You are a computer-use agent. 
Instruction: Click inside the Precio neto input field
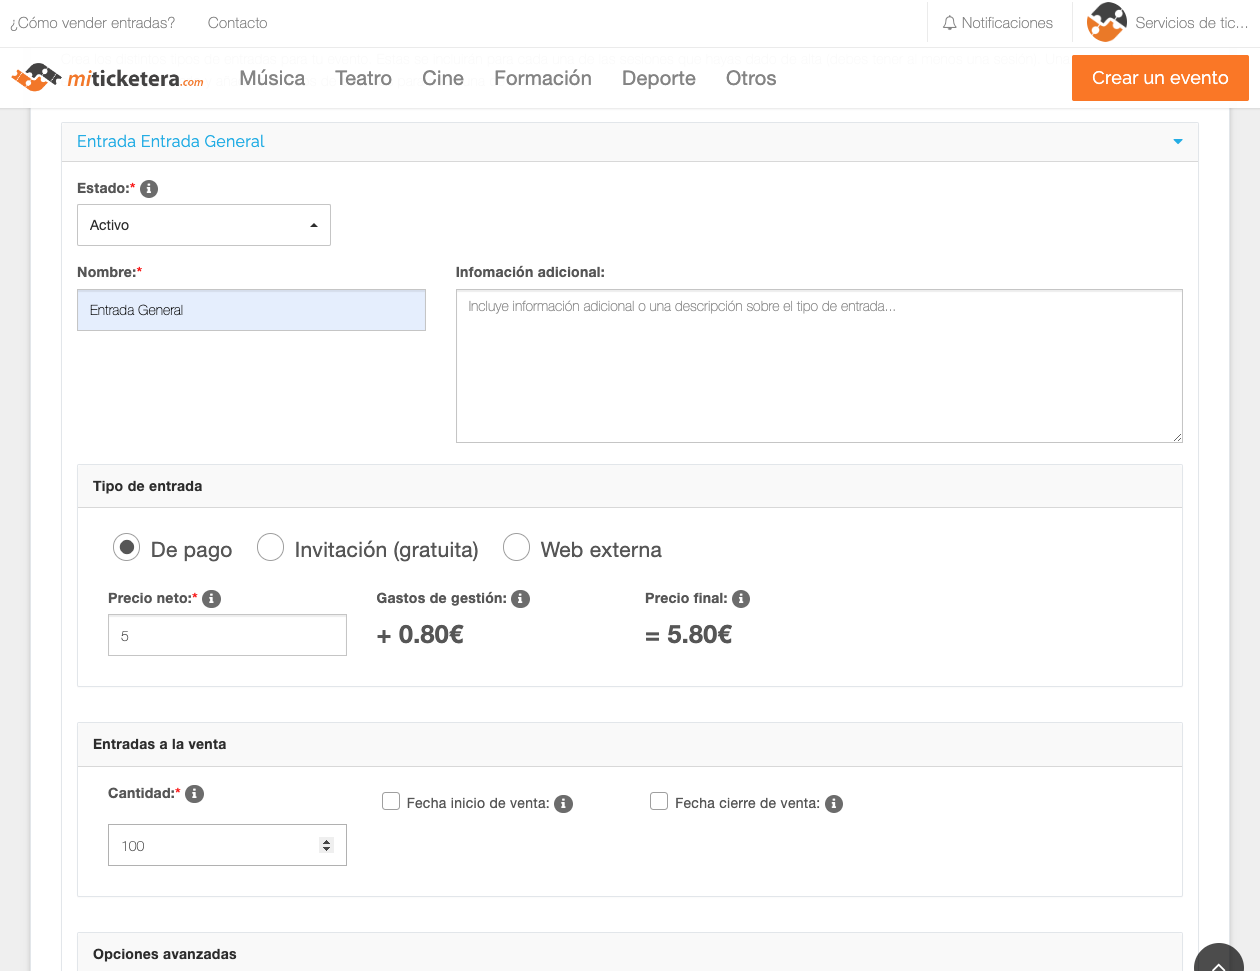pos(227,636)
